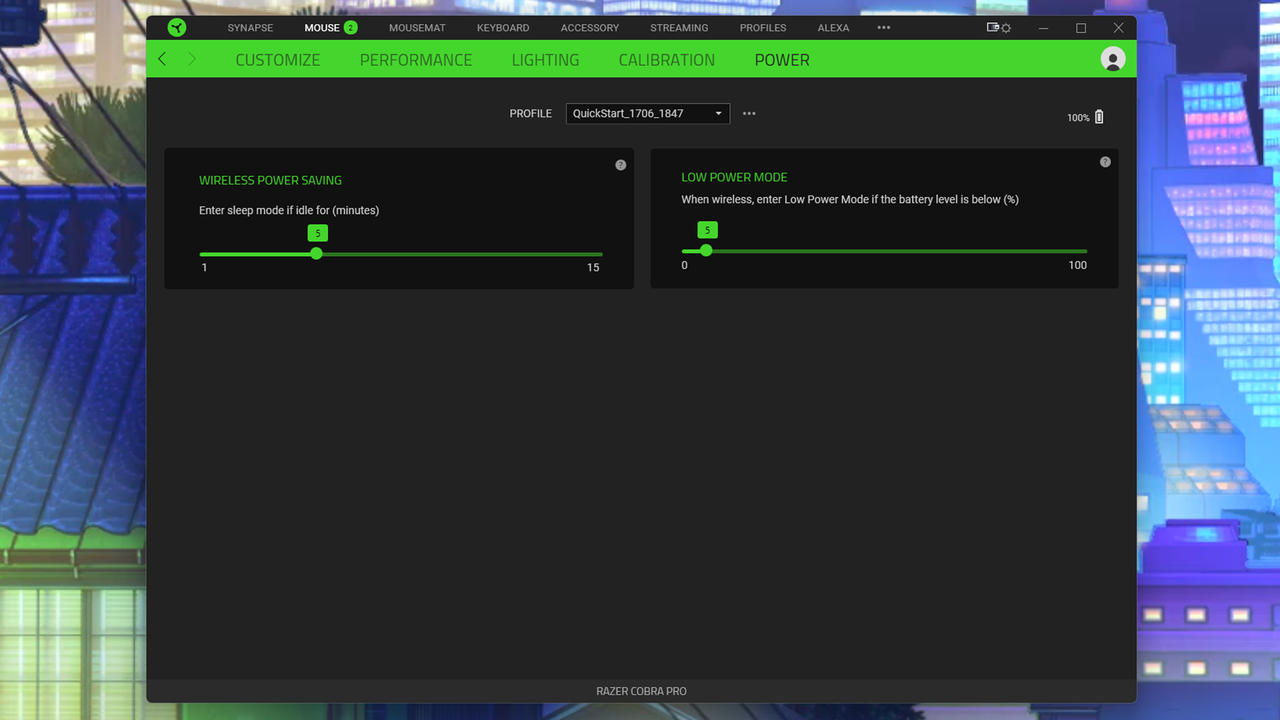Click the Low Power Mode heading
The image size is (1280, 720).
[x=734, y=177]
